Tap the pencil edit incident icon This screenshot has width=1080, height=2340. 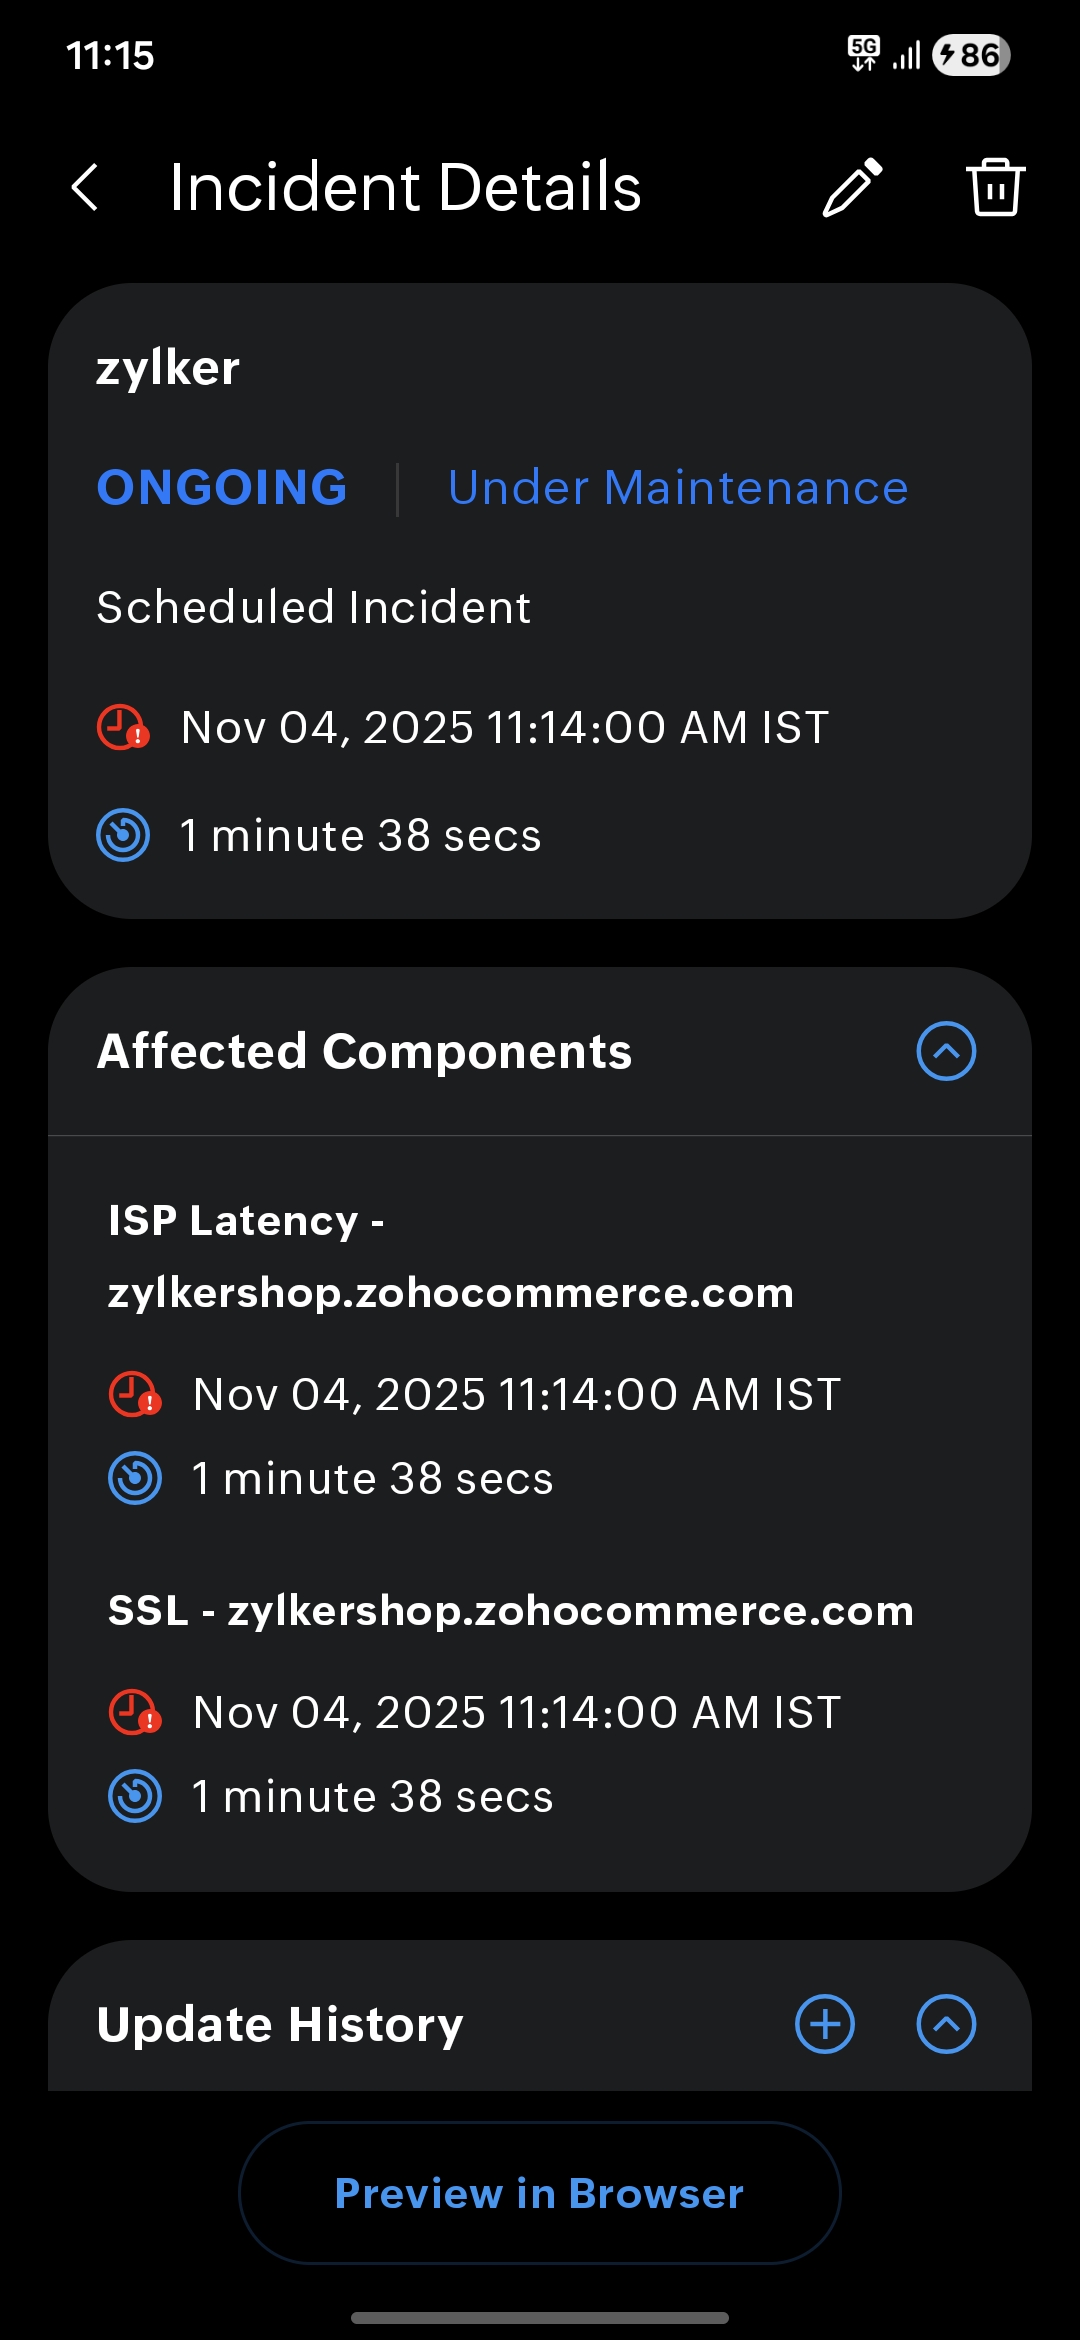point(852,187)
